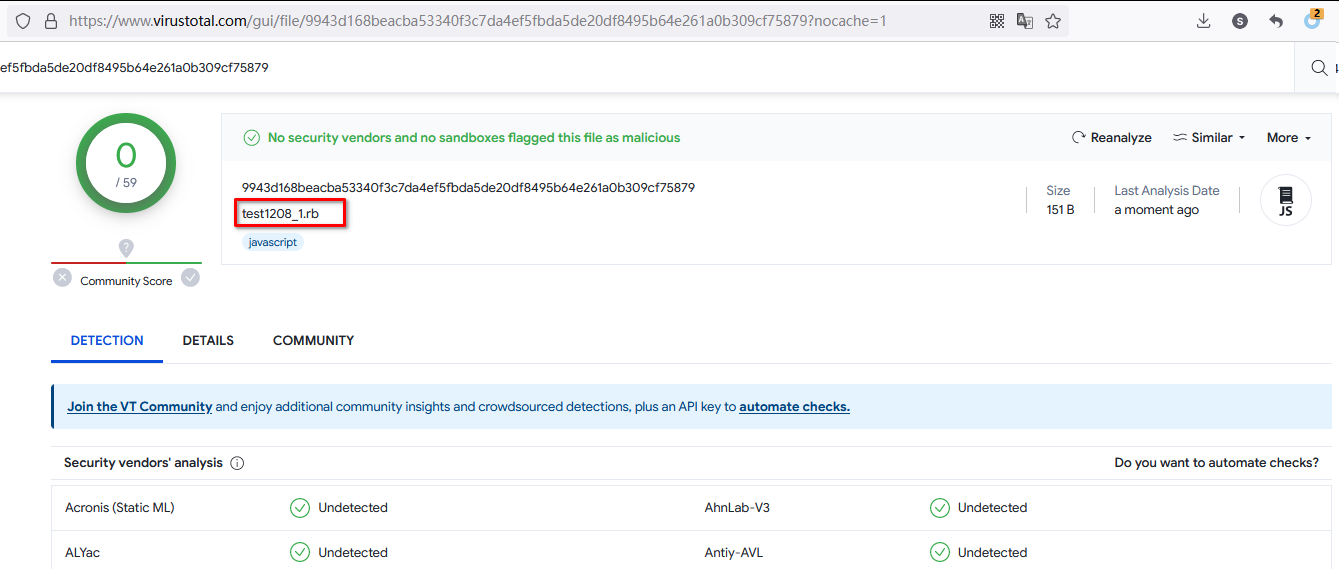
Task: Select the DETECTION tab
Action: click(x=107, y=341)
